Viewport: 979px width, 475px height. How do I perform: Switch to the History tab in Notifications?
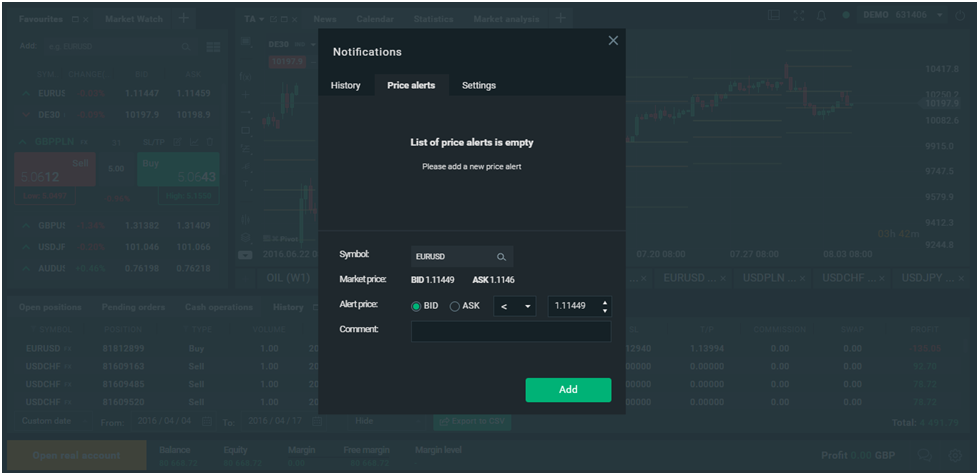point(345,86)
